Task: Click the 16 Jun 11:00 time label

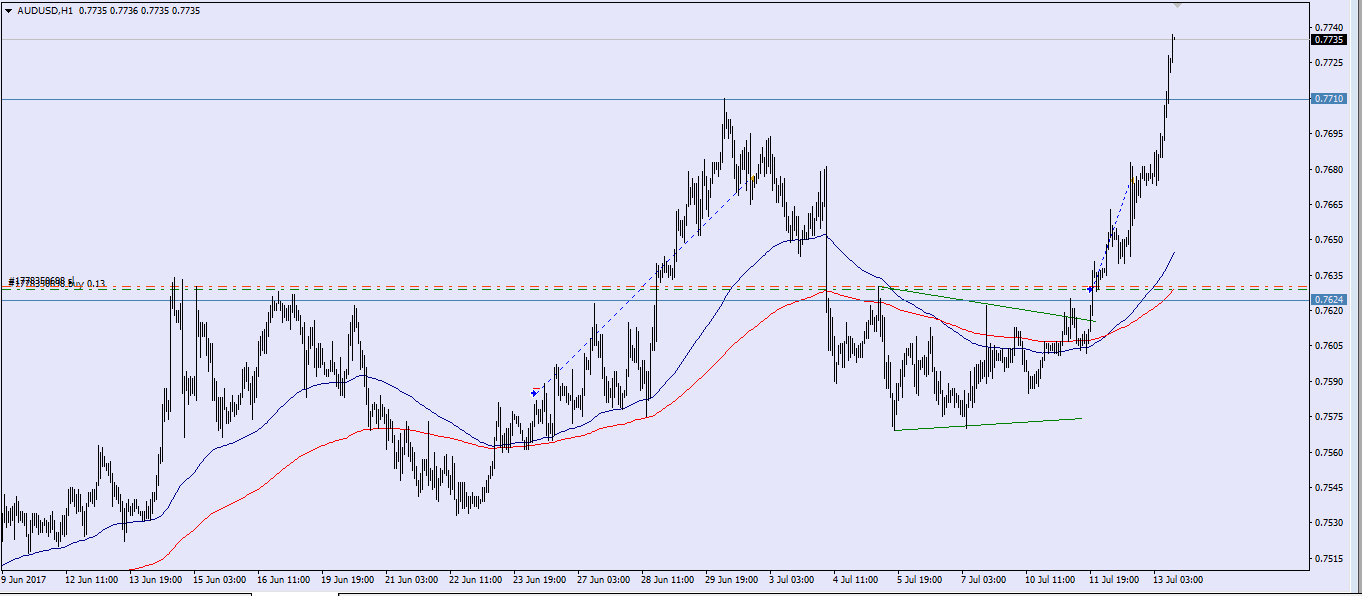Action: (285, 579)
